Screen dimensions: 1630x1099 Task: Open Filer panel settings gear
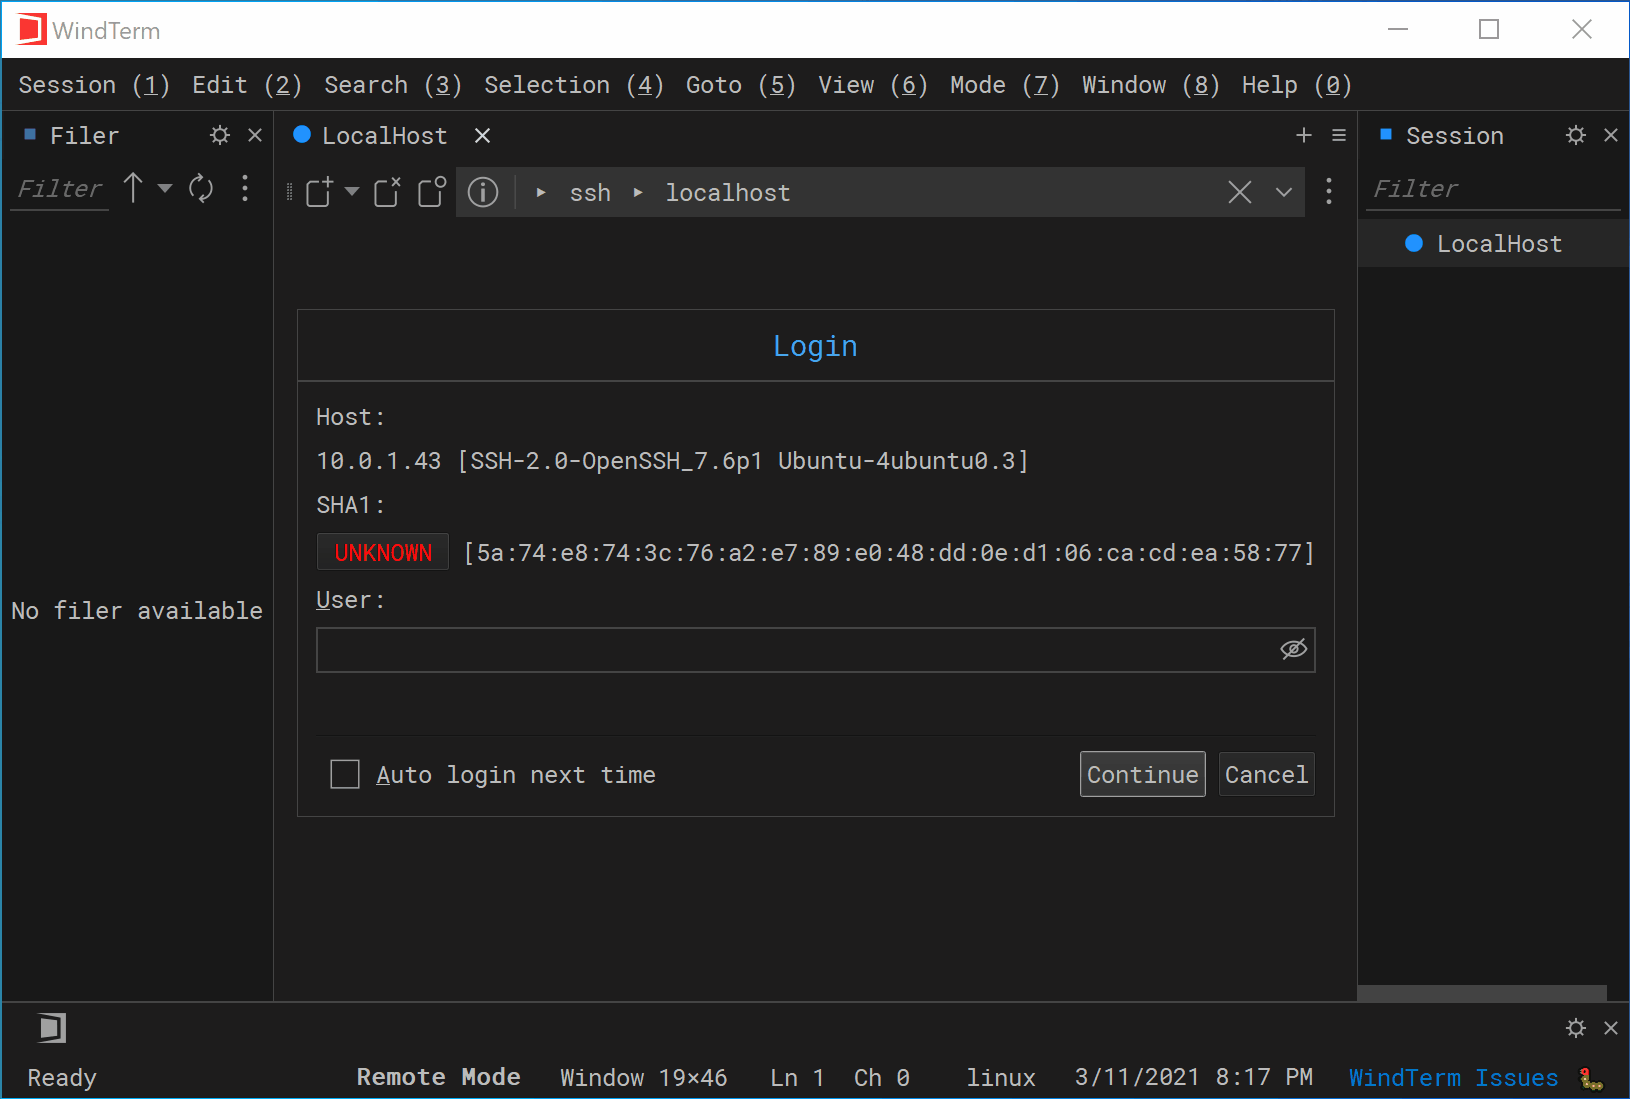[220, 135]
